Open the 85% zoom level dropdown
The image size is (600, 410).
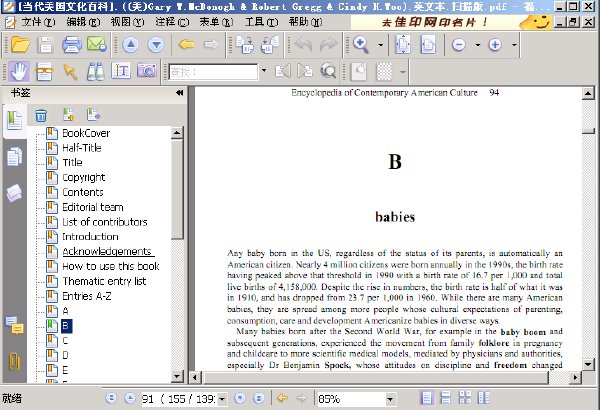[x=390, y=399]
